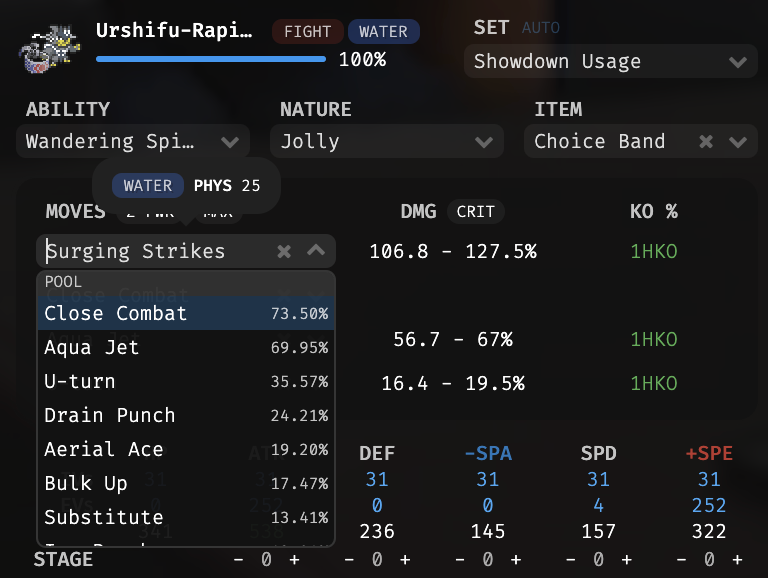This screenshot has height=578, width=768.
Task: Click the FIGHT type badge
Action: tap(308, 32)
